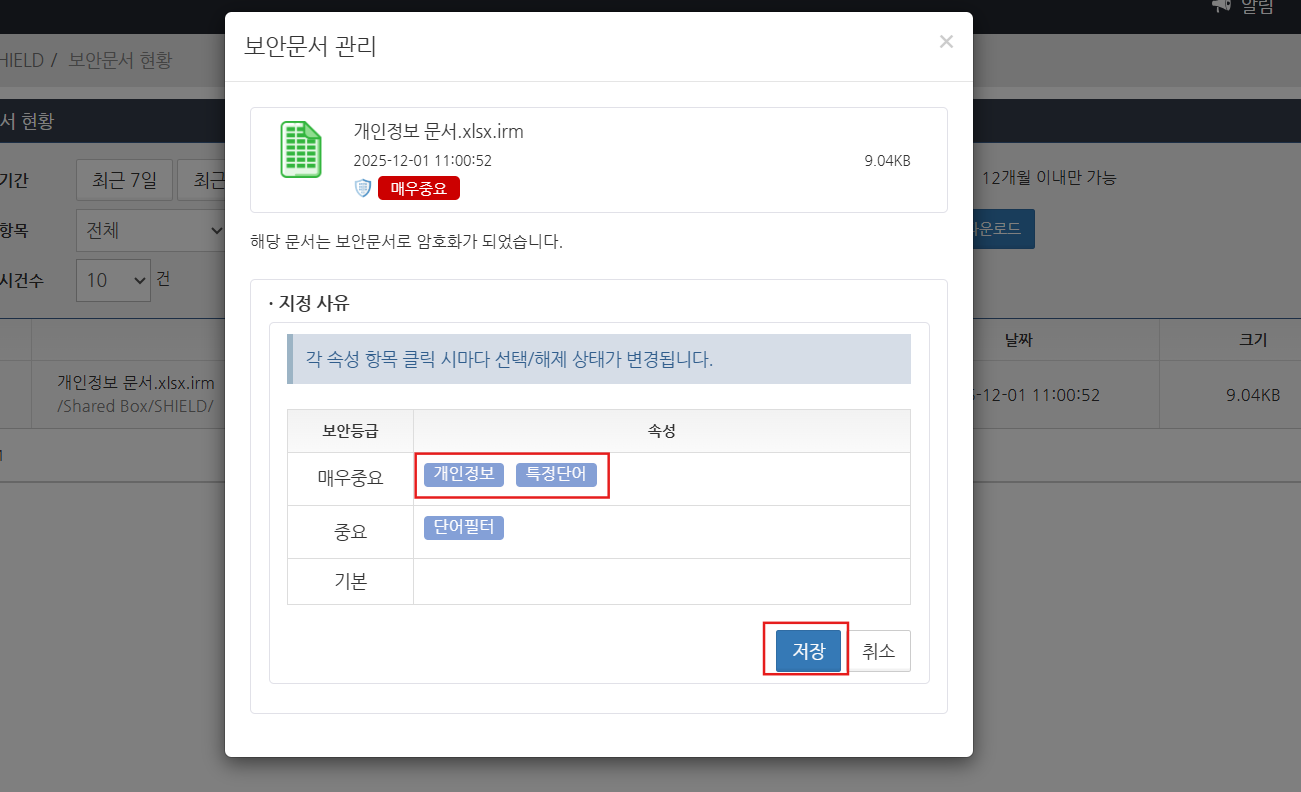The height and width of the screenshot is (792, 1301).
Task: Sort by the 크기 column header
Action: pyautogui.click(x=1252, y=340)
